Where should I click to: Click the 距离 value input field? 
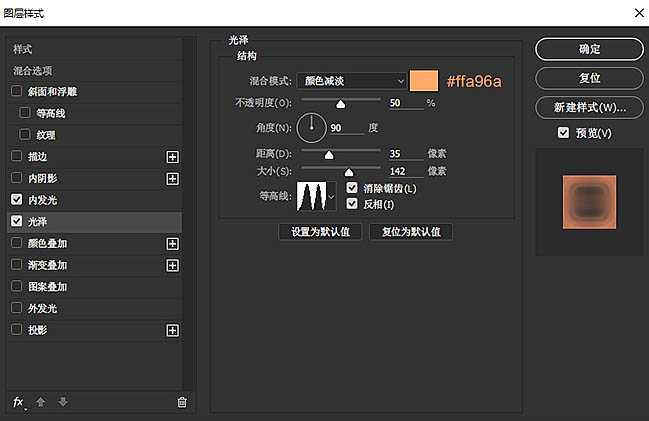[407, 154]
